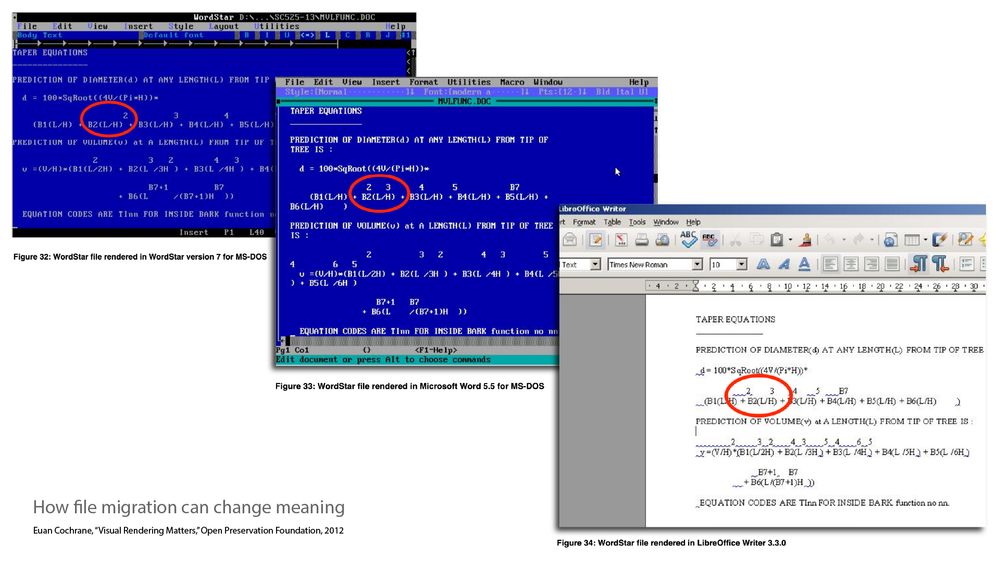Run Spelling and Grammar check in LibreOffice
1000x563 pixels.
(x=688, y=239)
